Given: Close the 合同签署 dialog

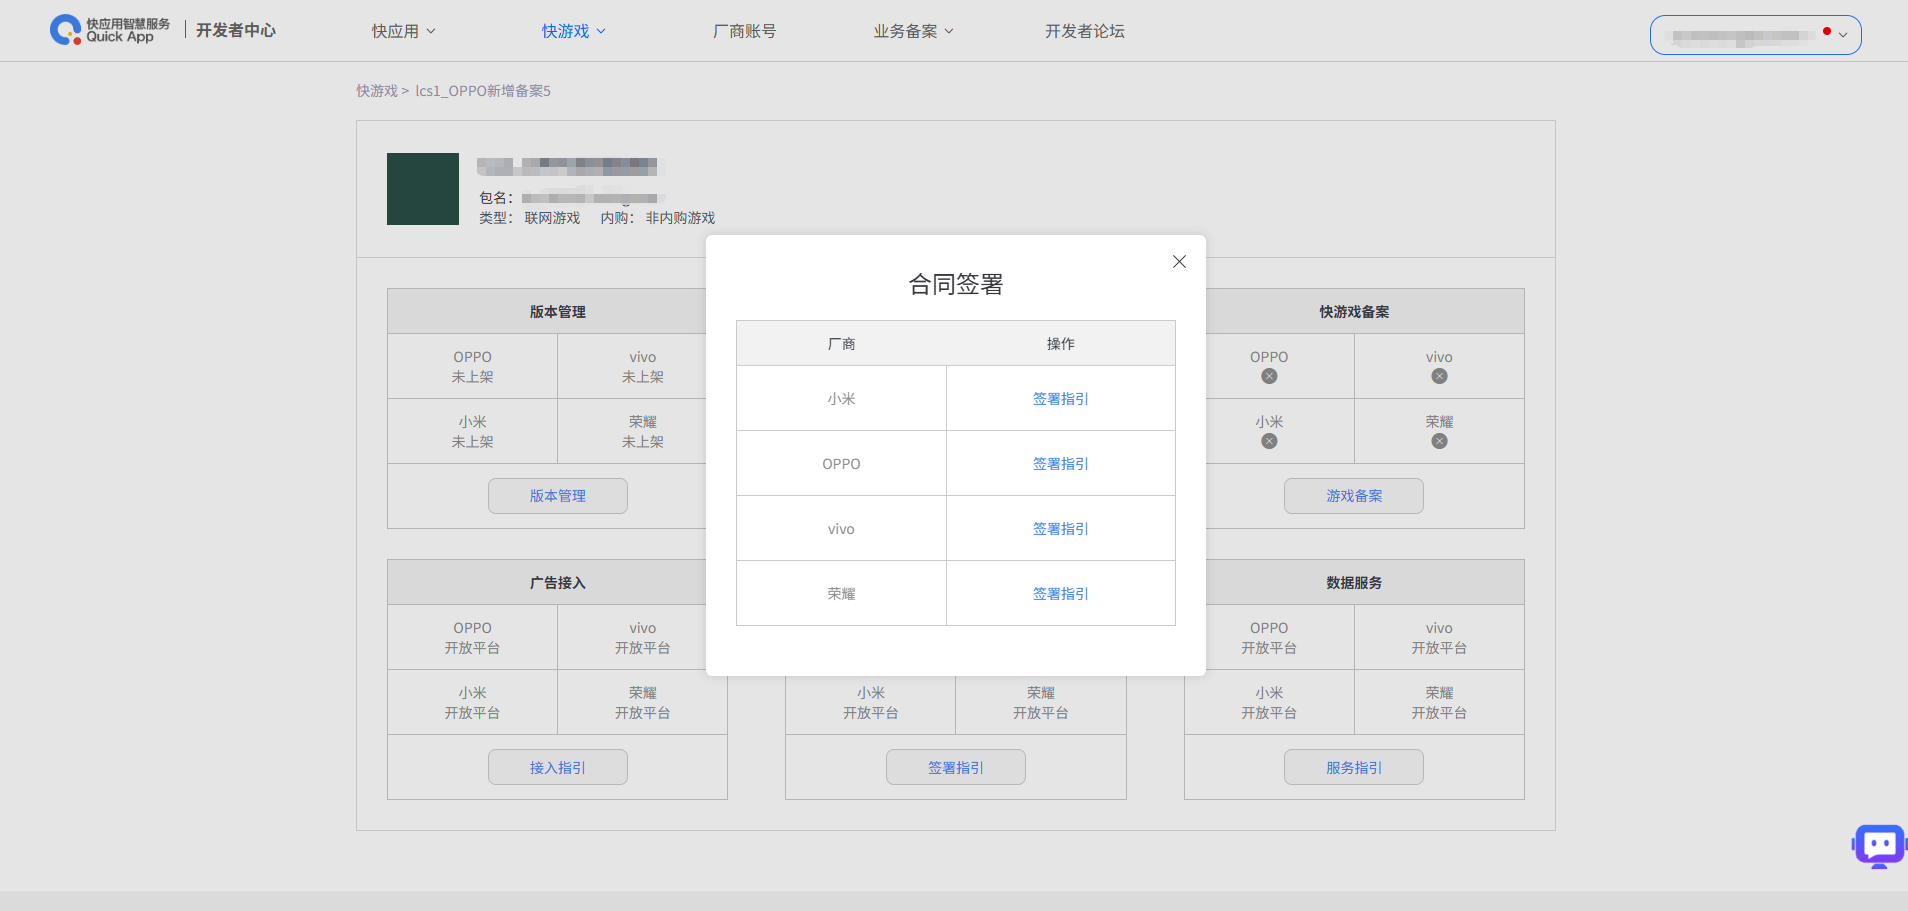Looking at the screenshot, I should (x=1179, y=262).
